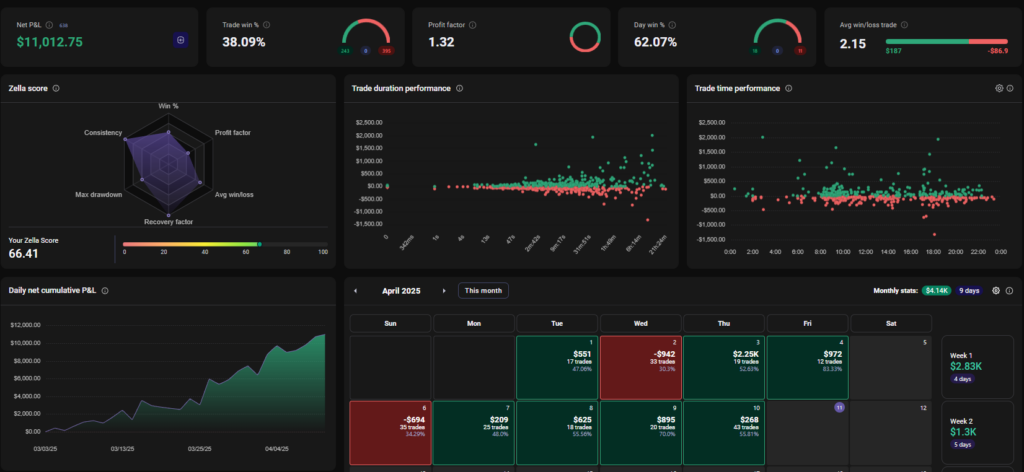This screenshot has height=472, width=1024.
Task: Open calendar settings gear next to Monthly stats
Action: [x=996, y=291]
